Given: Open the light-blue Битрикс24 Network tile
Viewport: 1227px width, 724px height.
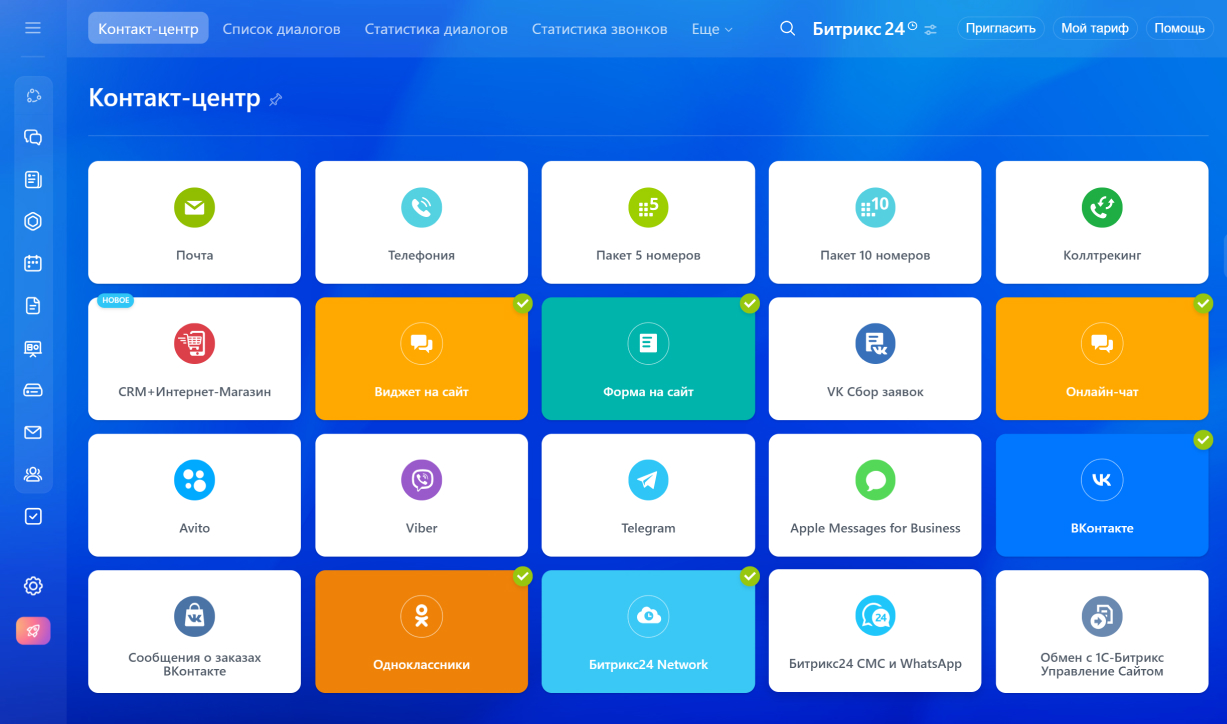Looking at the screenshot, I should [648, 632].
